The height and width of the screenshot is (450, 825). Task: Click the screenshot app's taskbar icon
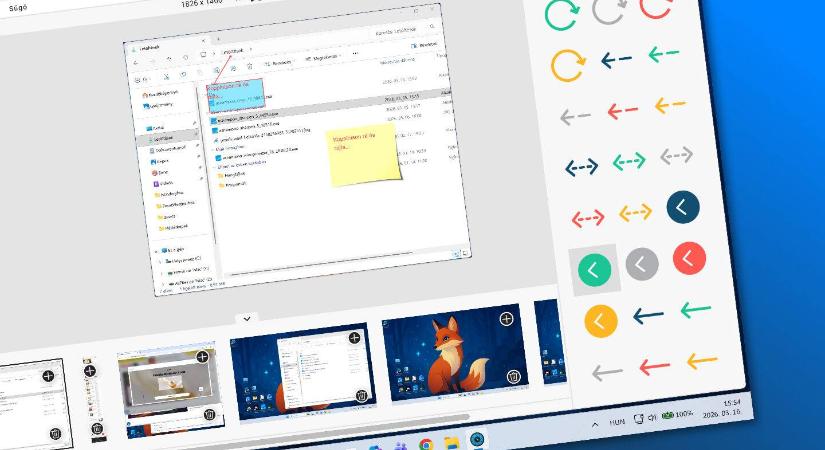[477, 439]
